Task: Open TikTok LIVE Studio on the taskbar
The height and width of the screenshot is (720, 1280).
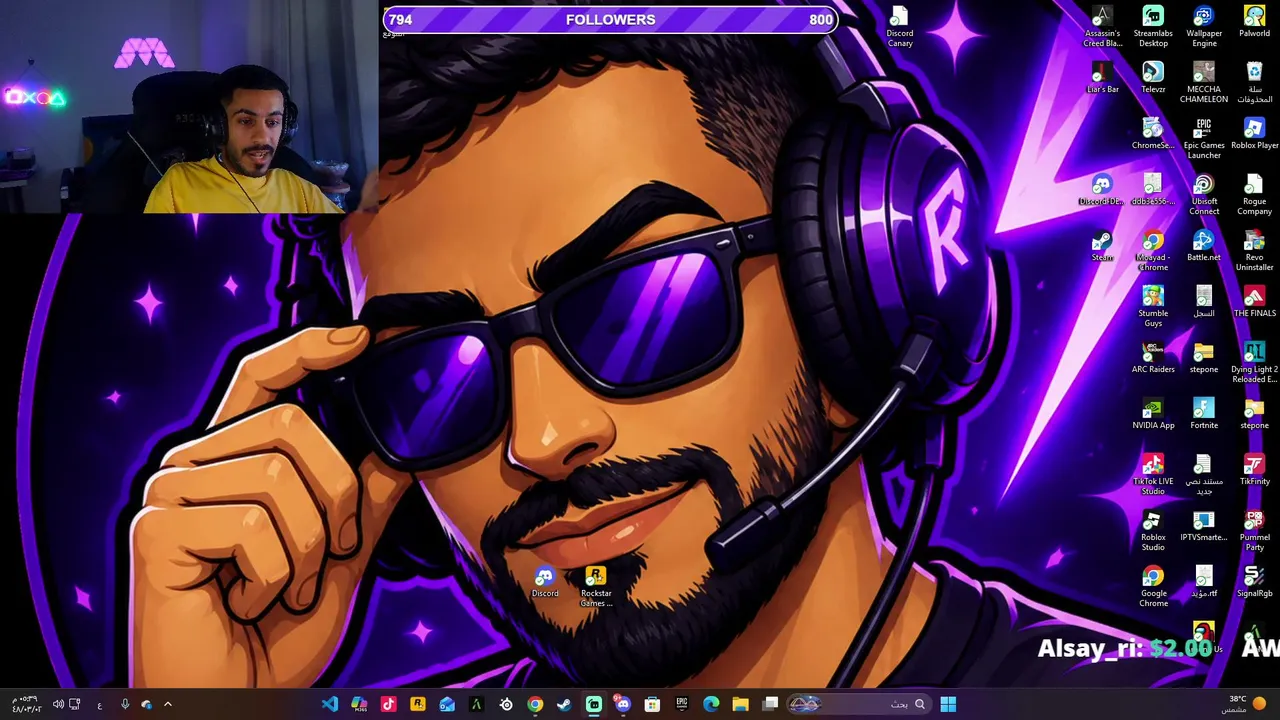Action: click(x=388, y=704)
